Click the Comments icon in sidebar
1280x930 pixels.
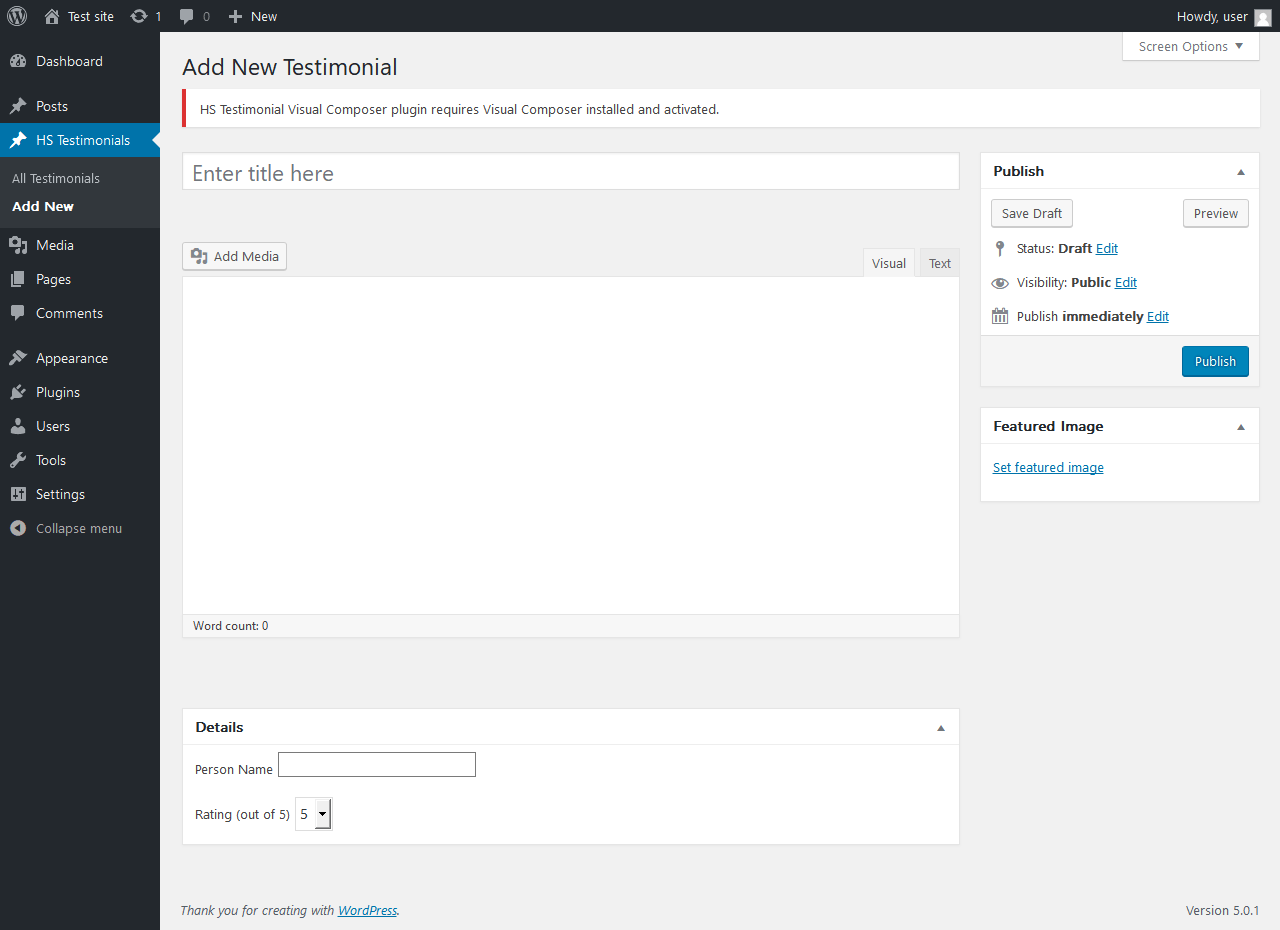pos(18,313)
